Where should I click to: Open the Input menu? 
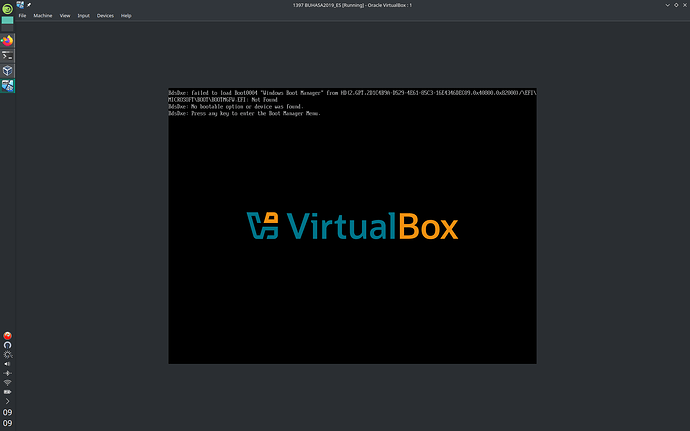point(84,15)
